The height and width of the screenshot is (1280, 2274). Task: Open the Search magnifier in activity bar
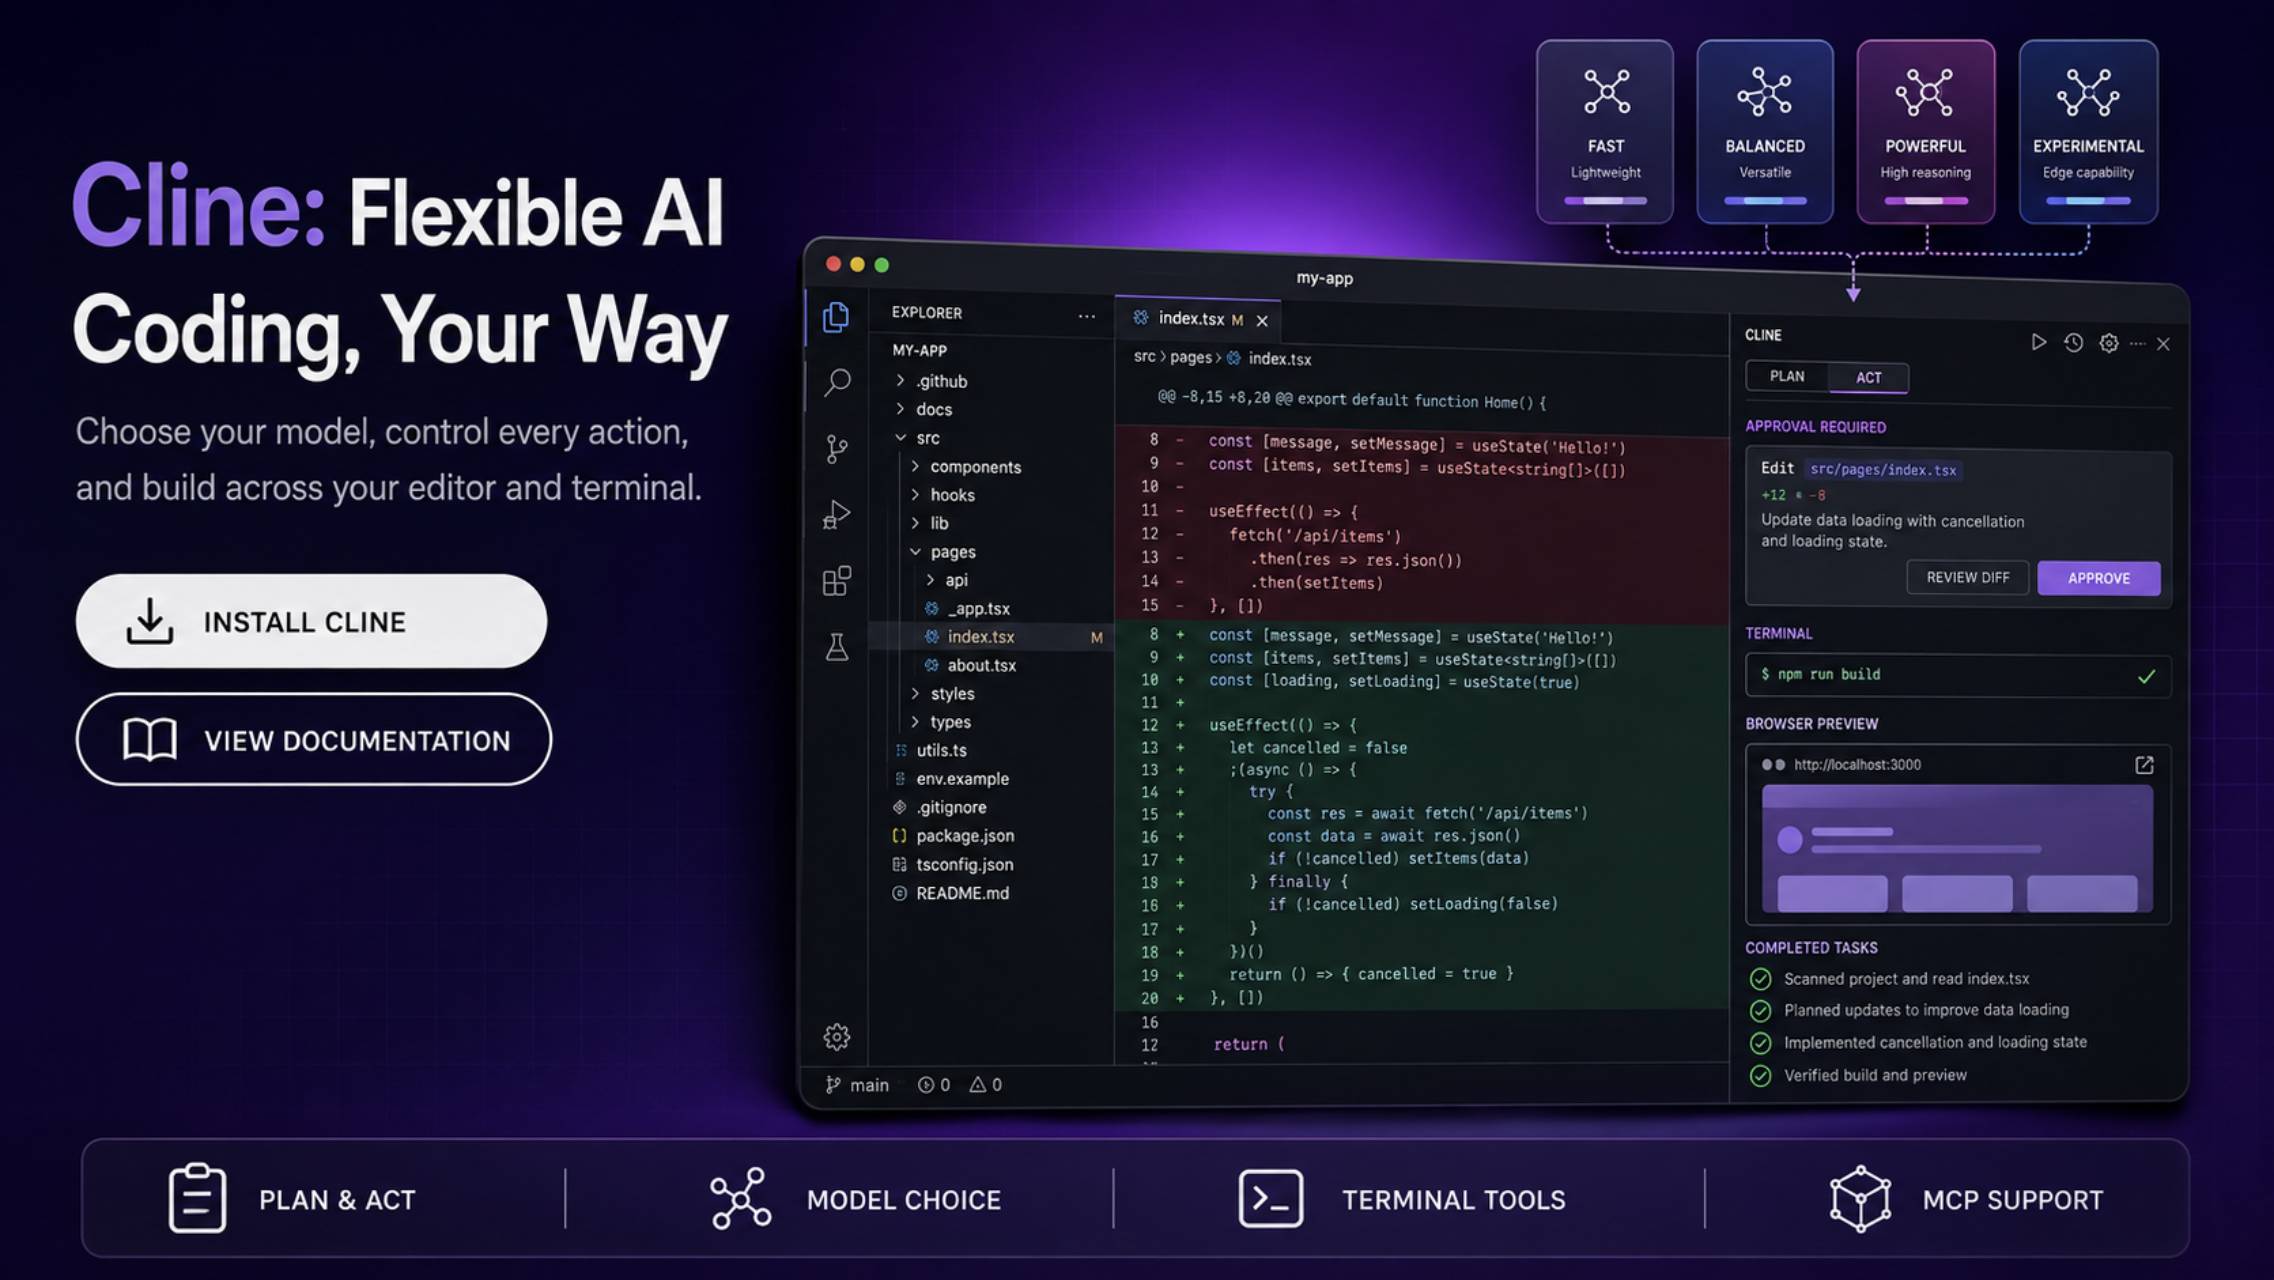[837, 382]
